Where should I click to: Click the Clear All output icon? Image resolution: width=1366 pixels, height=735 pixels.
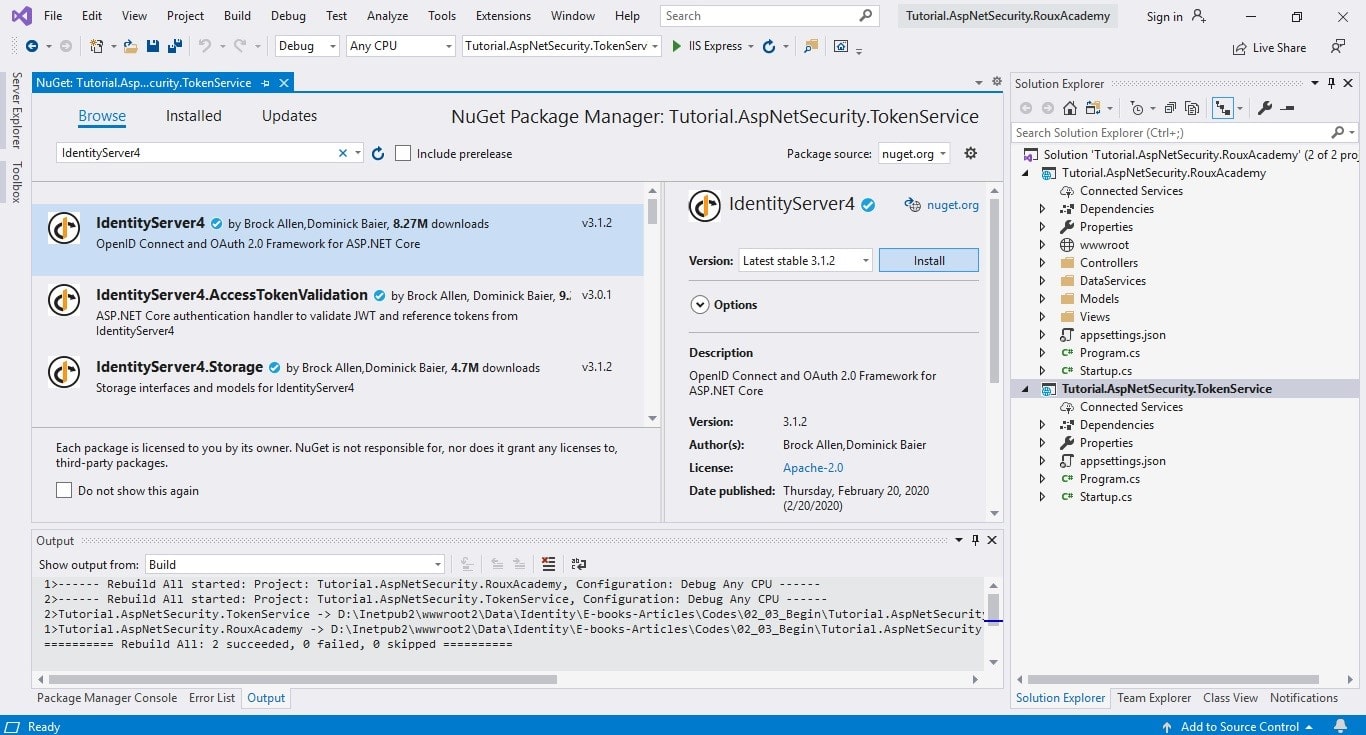tap(548, 564)
